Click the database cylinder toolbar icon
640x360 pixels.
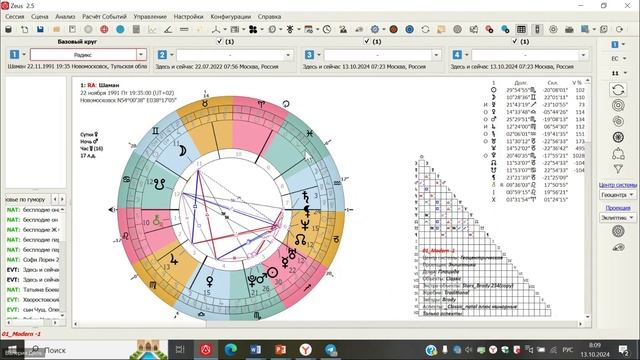[x=9, y=29]
